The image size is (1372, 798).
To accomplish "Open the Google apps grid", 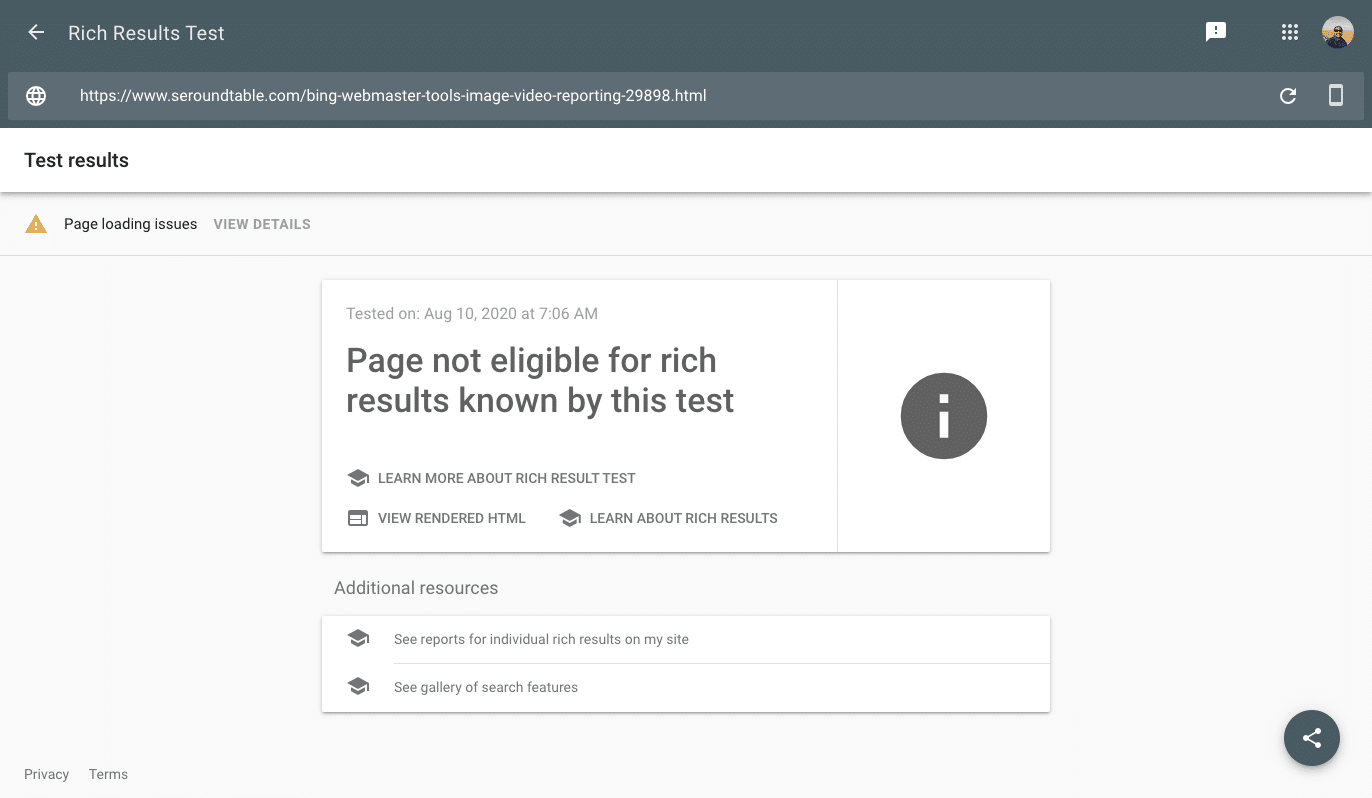I will coord(1290,32).
